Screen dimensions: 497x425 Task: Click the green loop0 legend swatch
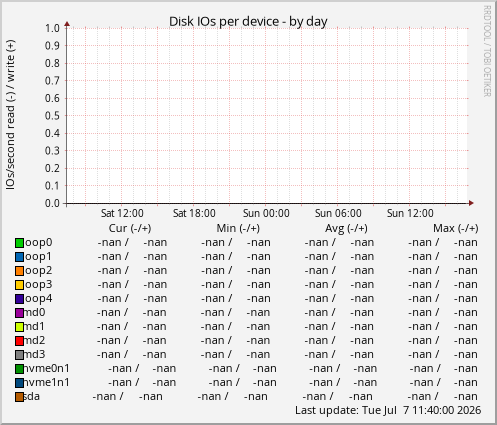19,243
